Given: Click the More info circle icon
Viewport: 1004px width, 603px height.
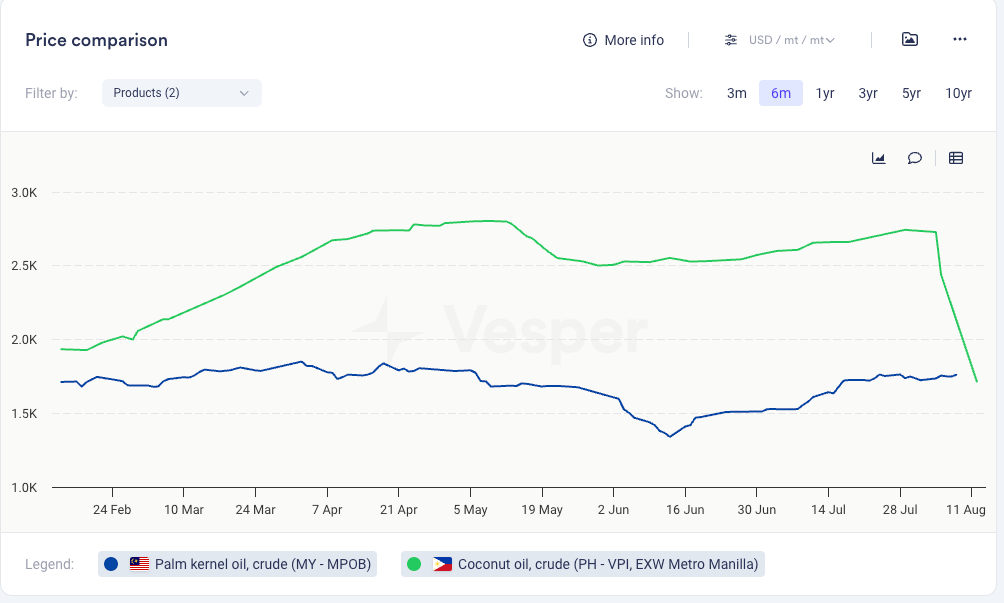Looking at the screenshot, I should 590,40.
